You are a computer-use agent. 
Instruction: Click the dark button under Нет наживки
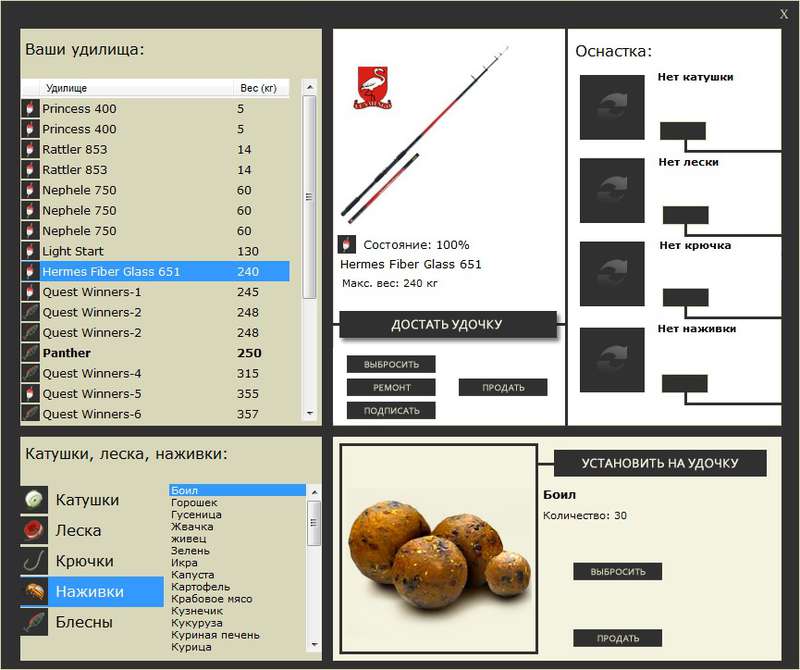click(x=684, y=383)
